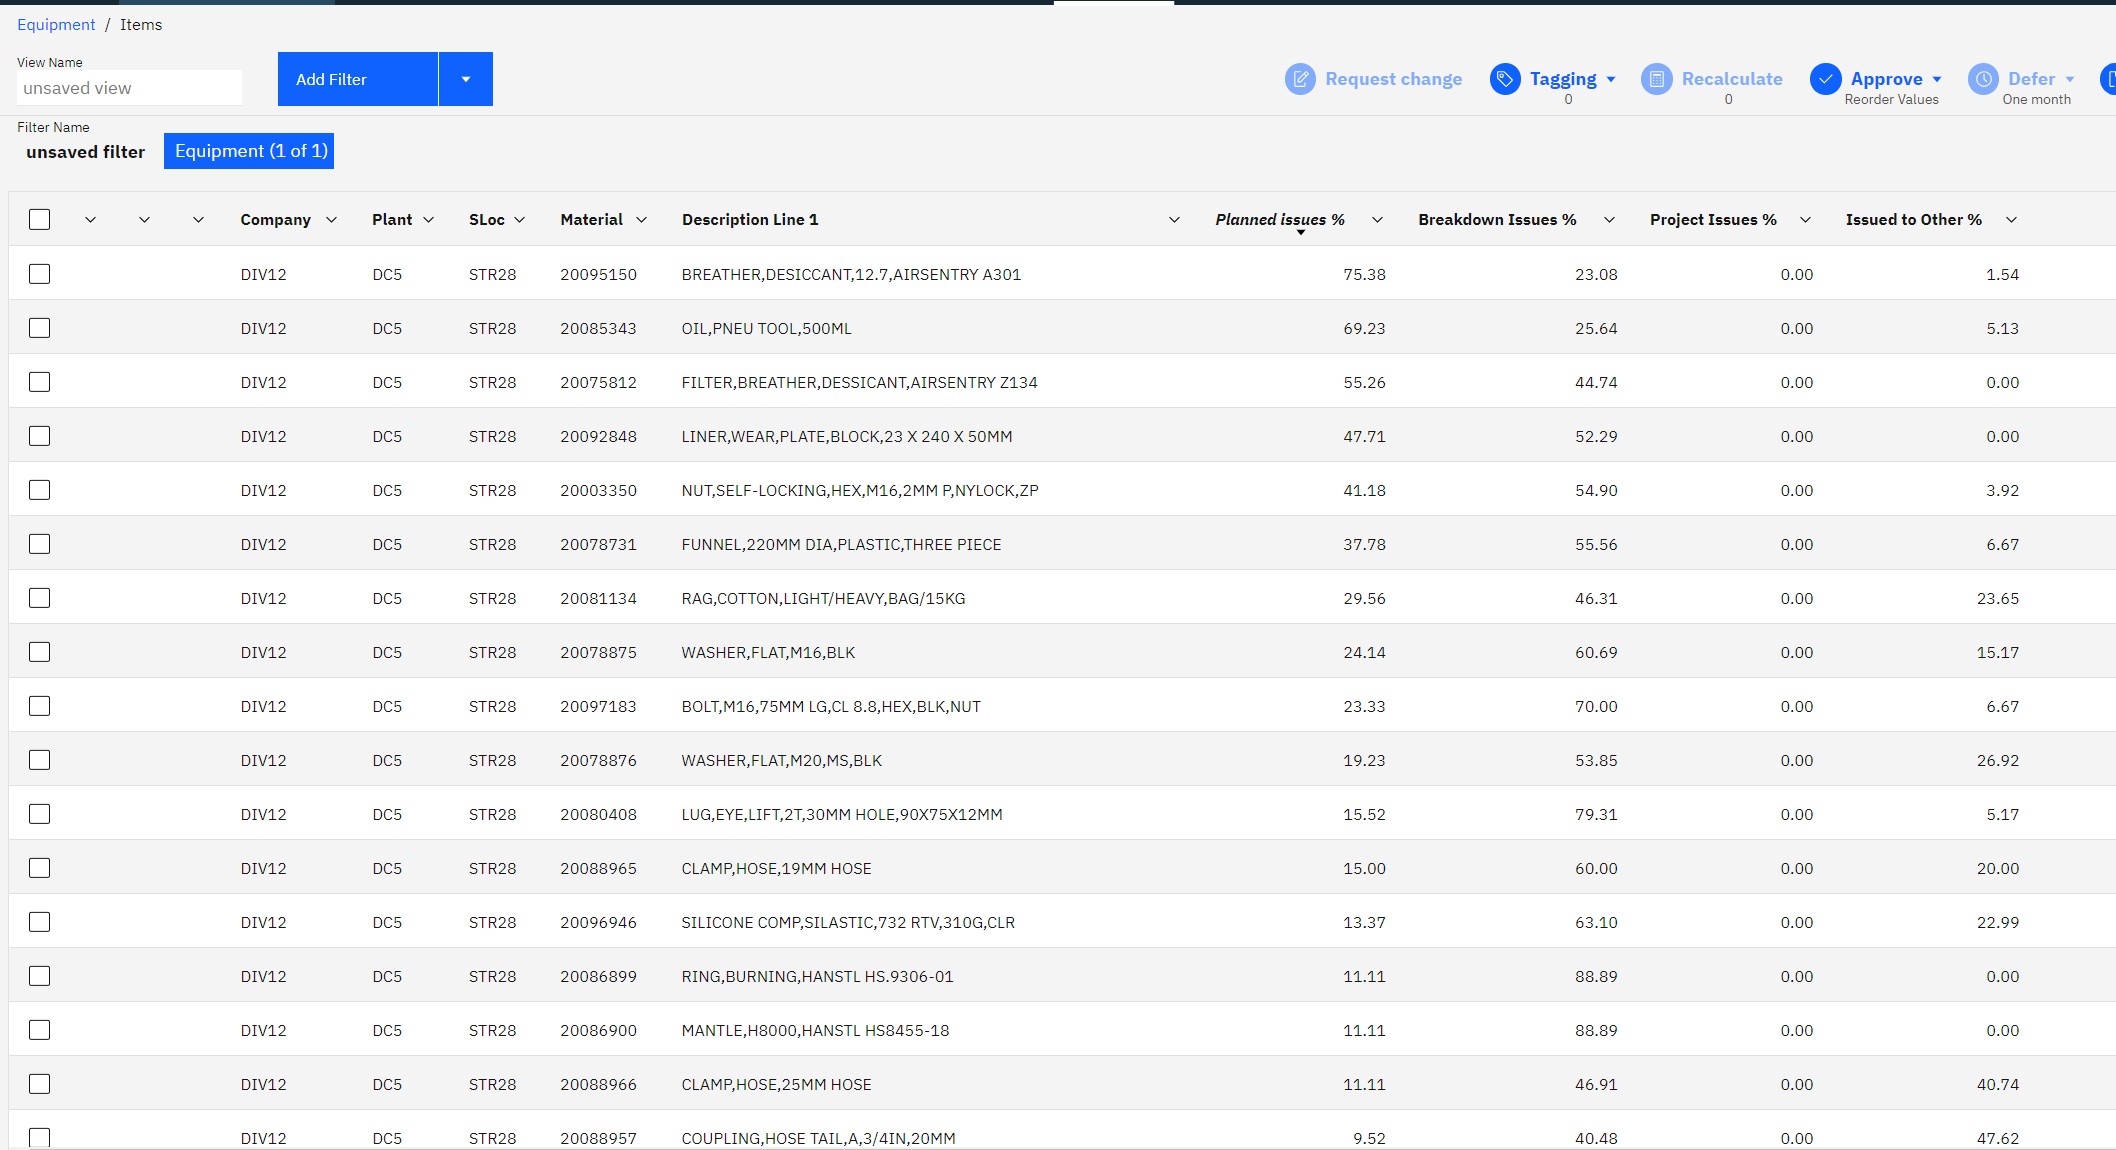
Task: Click the Add Filter button
Action: point(358,79)
